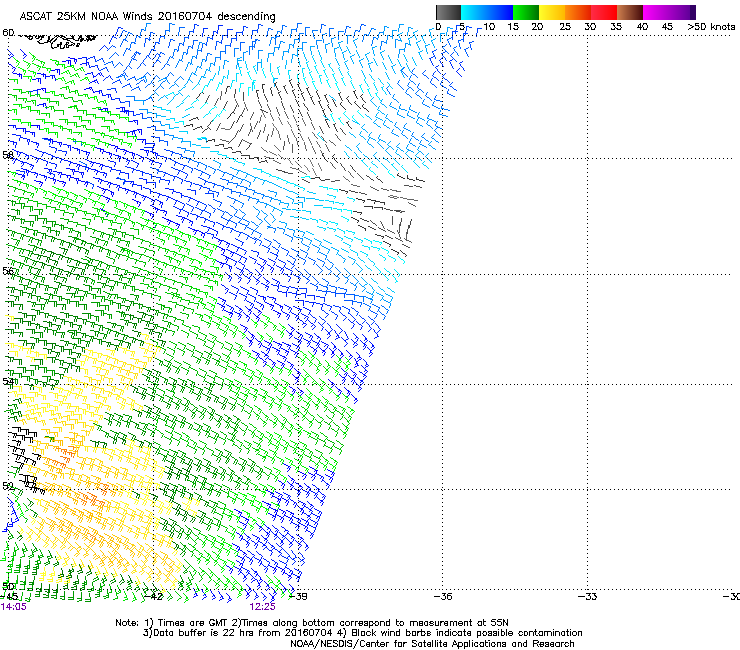The width and height of the screenshot is (740, 650).
Task: Click the purple "14:05" swath time label
Action: 13,607
